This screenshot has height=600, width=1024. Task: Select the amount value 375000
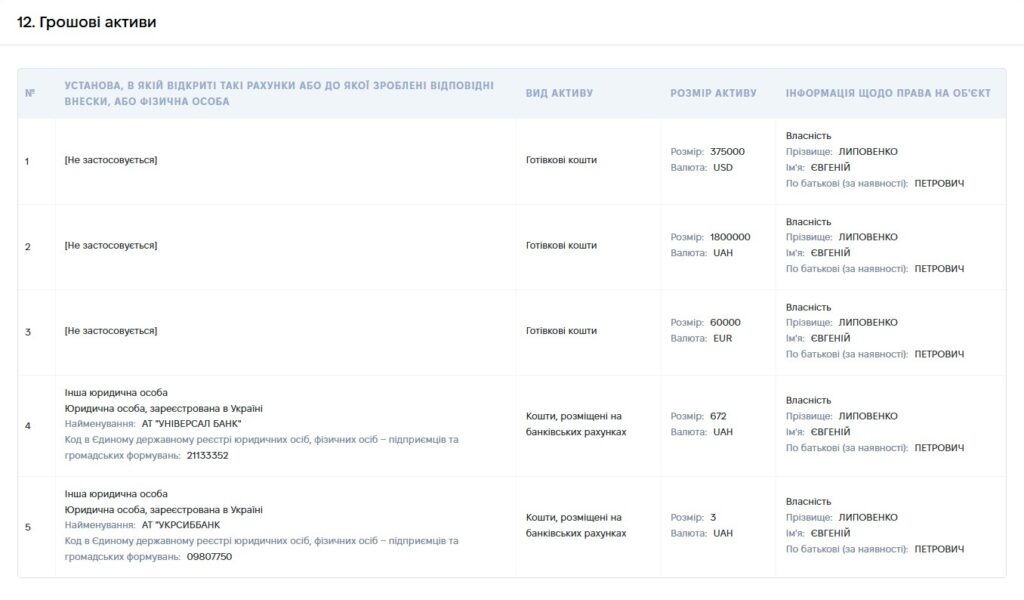pos(727,151)
